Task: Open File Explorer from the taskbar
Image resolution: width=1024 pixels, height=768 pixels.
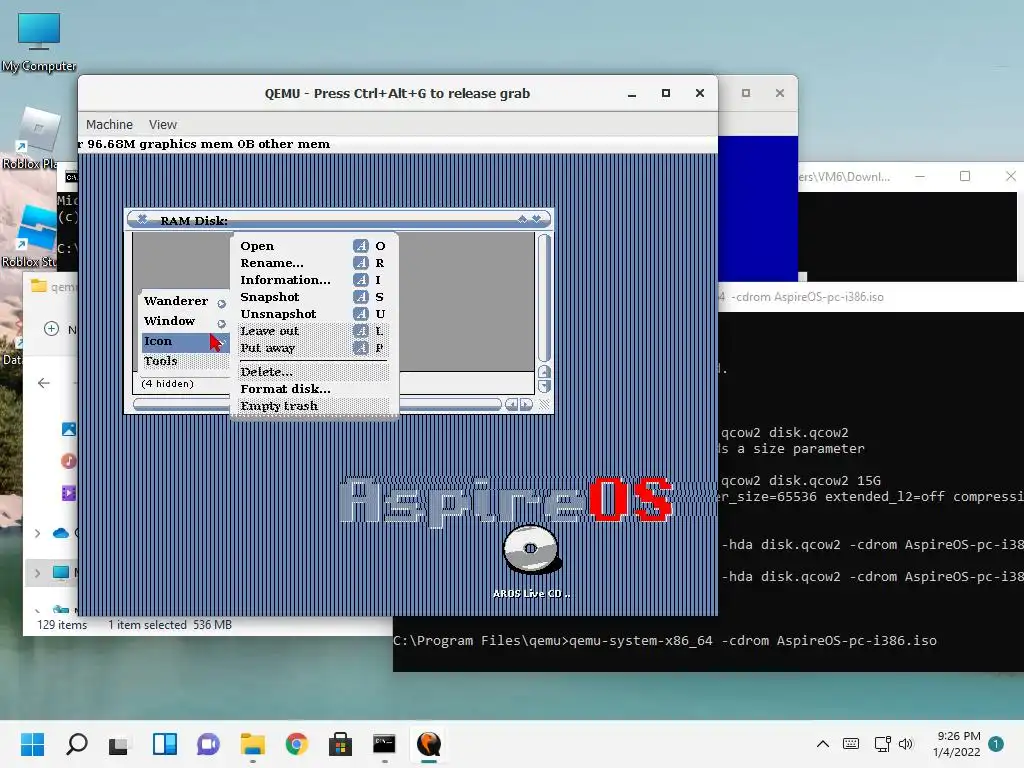Action: point(252,744)
